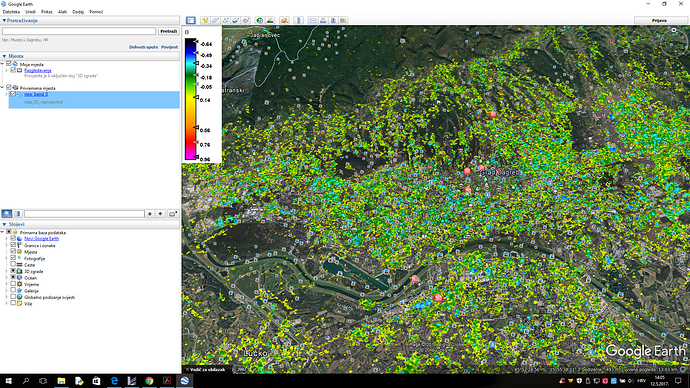Viewport: 690px width, 388px height.
Task: Click inside the search text field
Action: pyautogui.click(x=79, y=31)
